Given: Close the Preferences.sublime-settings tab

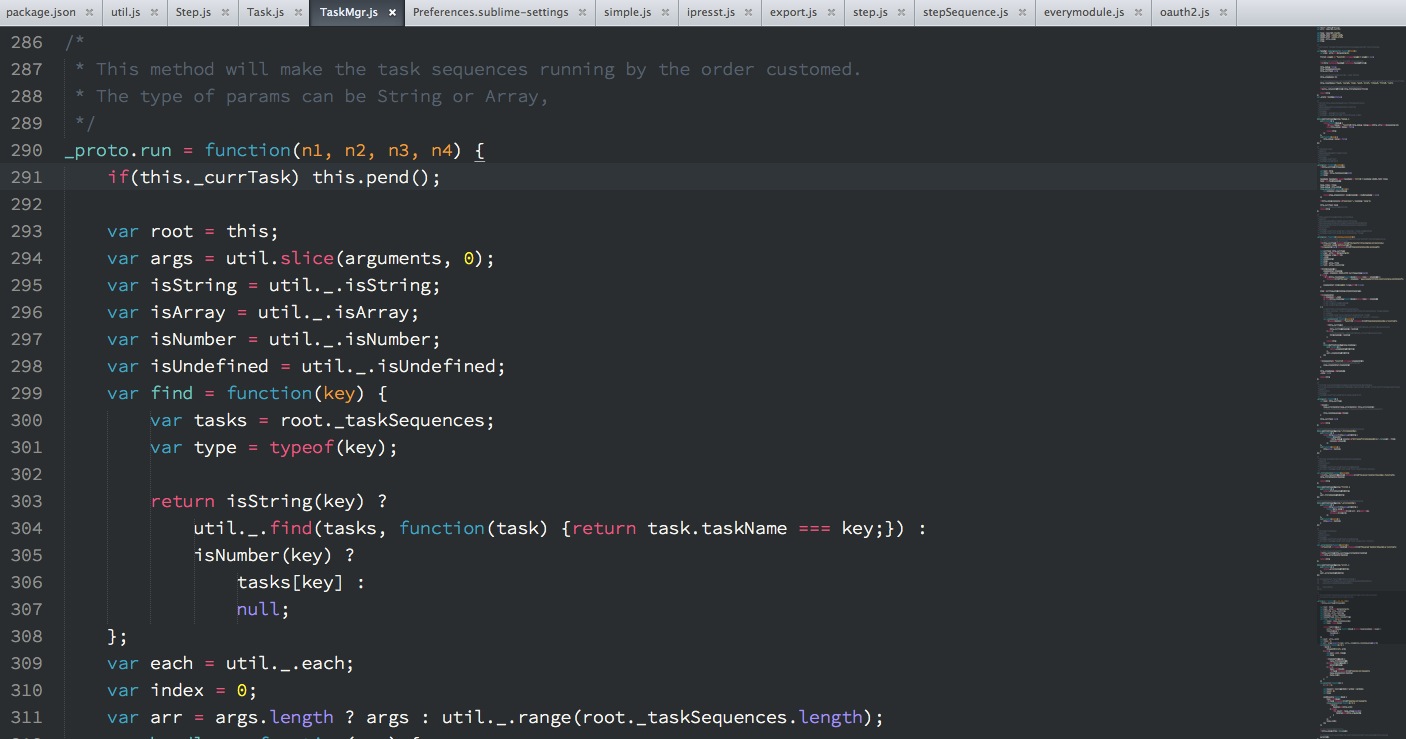Looking at the screenshot, I should click(x=582, y=13).
